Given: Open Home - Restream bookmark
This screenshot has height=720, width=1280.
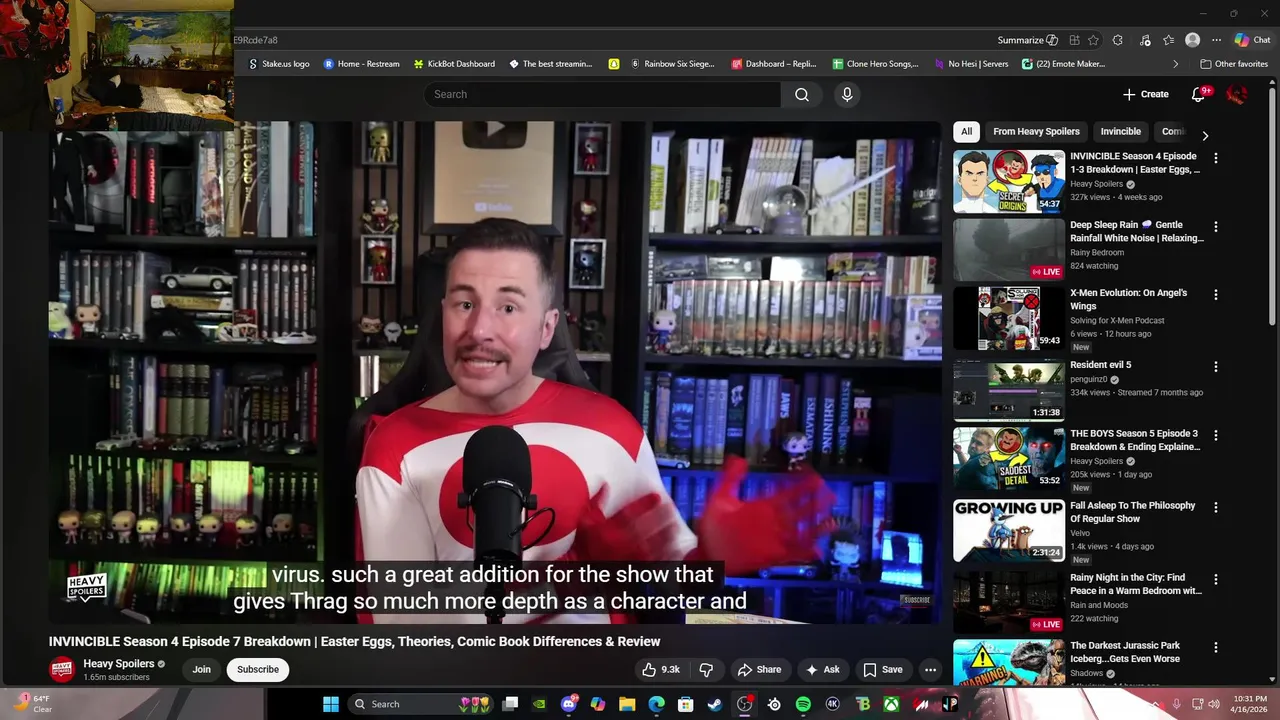Looking at the screenshot, I should (361, 64).
